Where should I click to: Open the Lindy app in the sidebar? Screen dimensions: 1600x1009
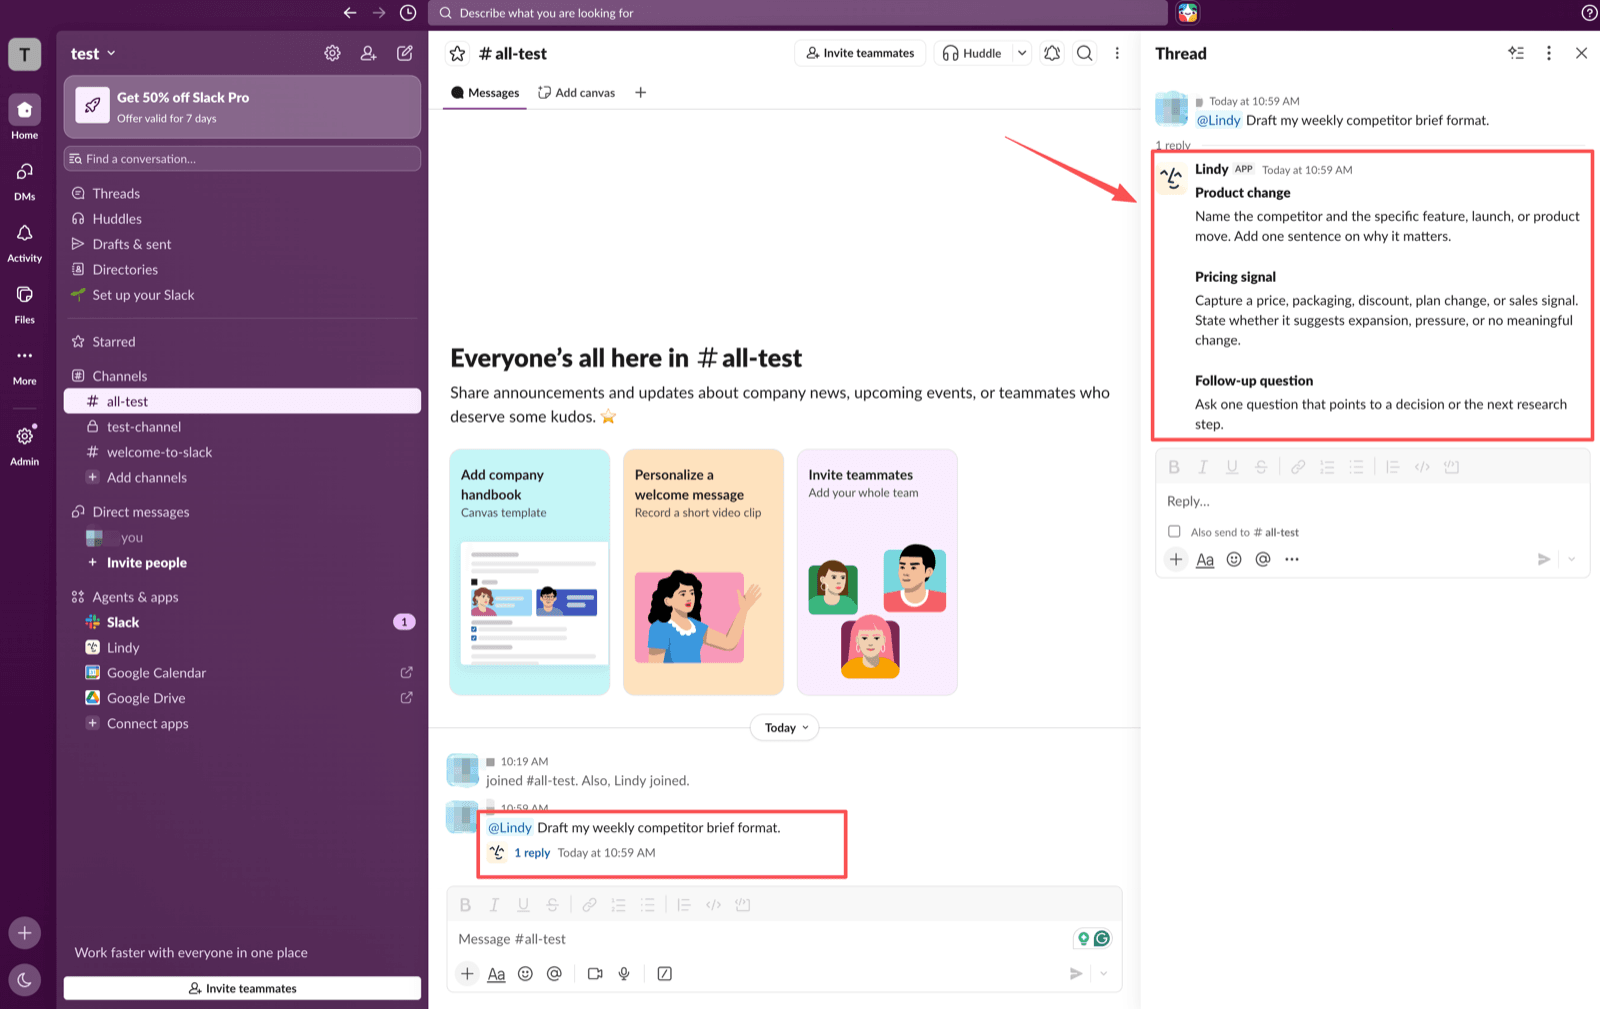pos(242,648)
